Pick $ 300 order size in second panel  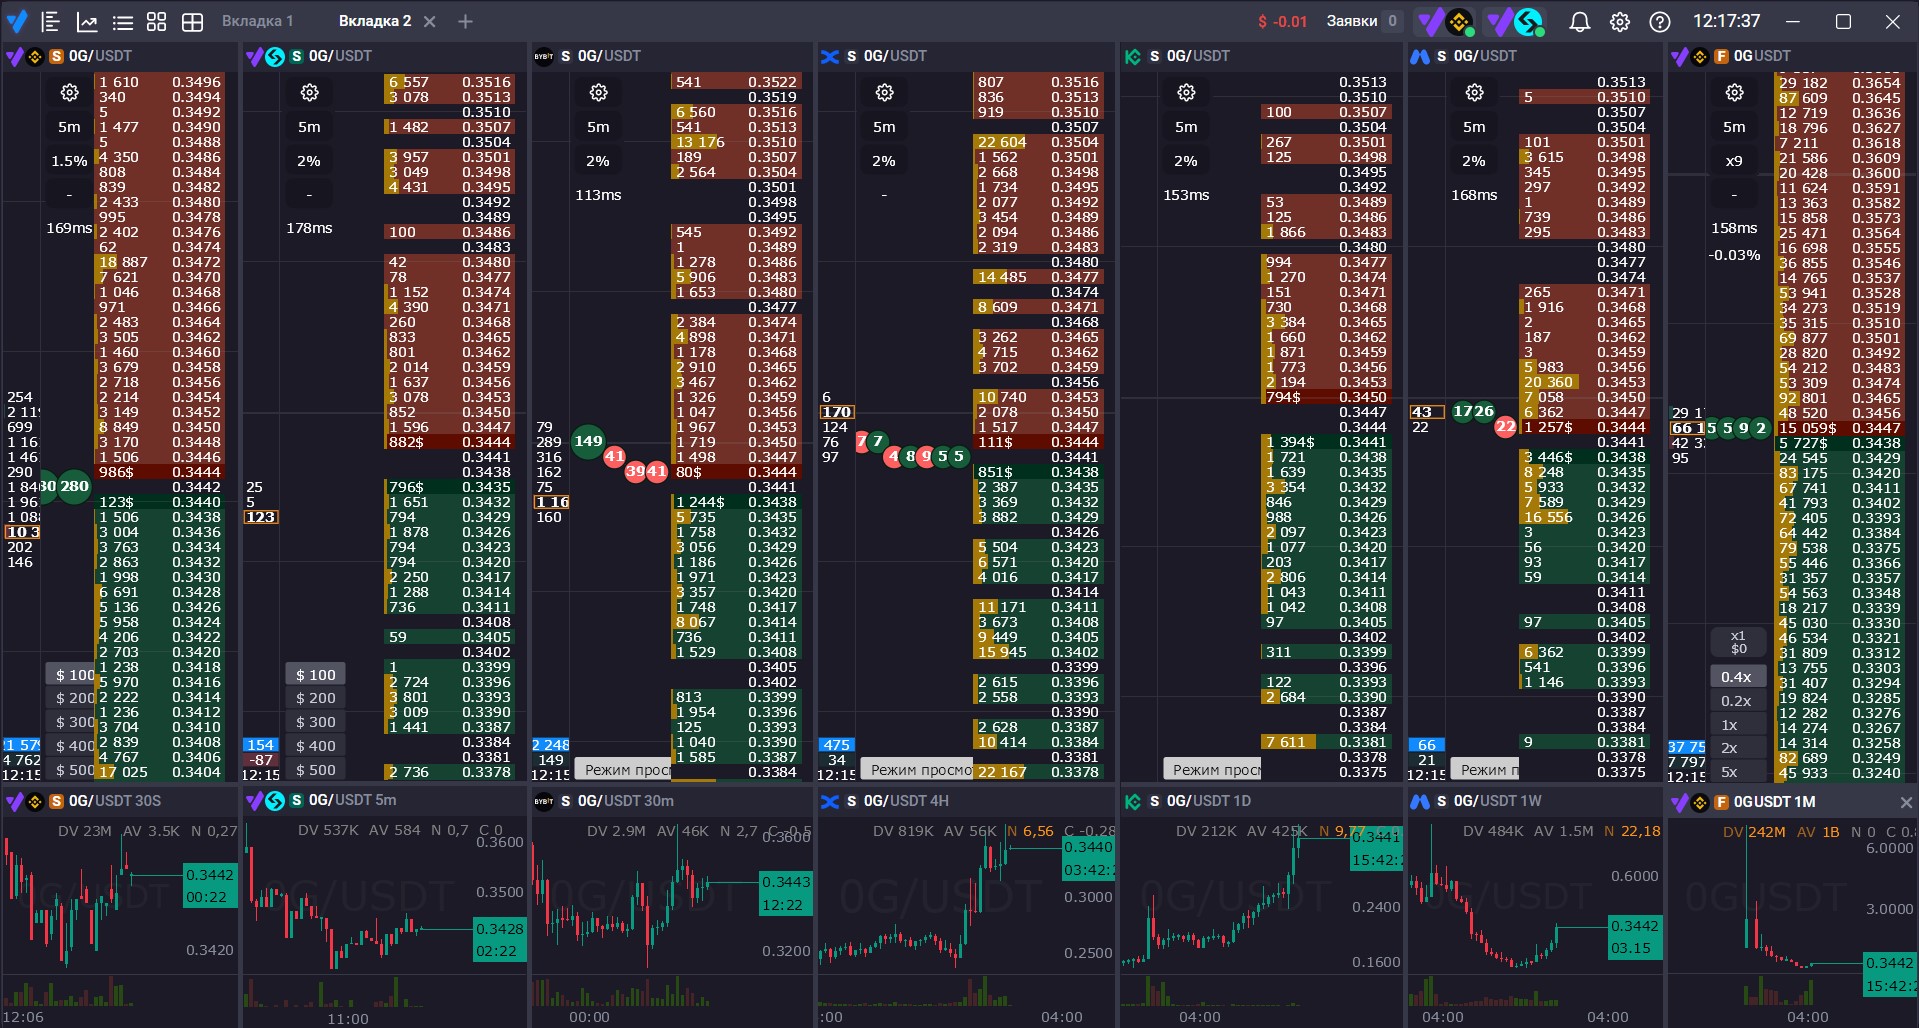(316, 722)
